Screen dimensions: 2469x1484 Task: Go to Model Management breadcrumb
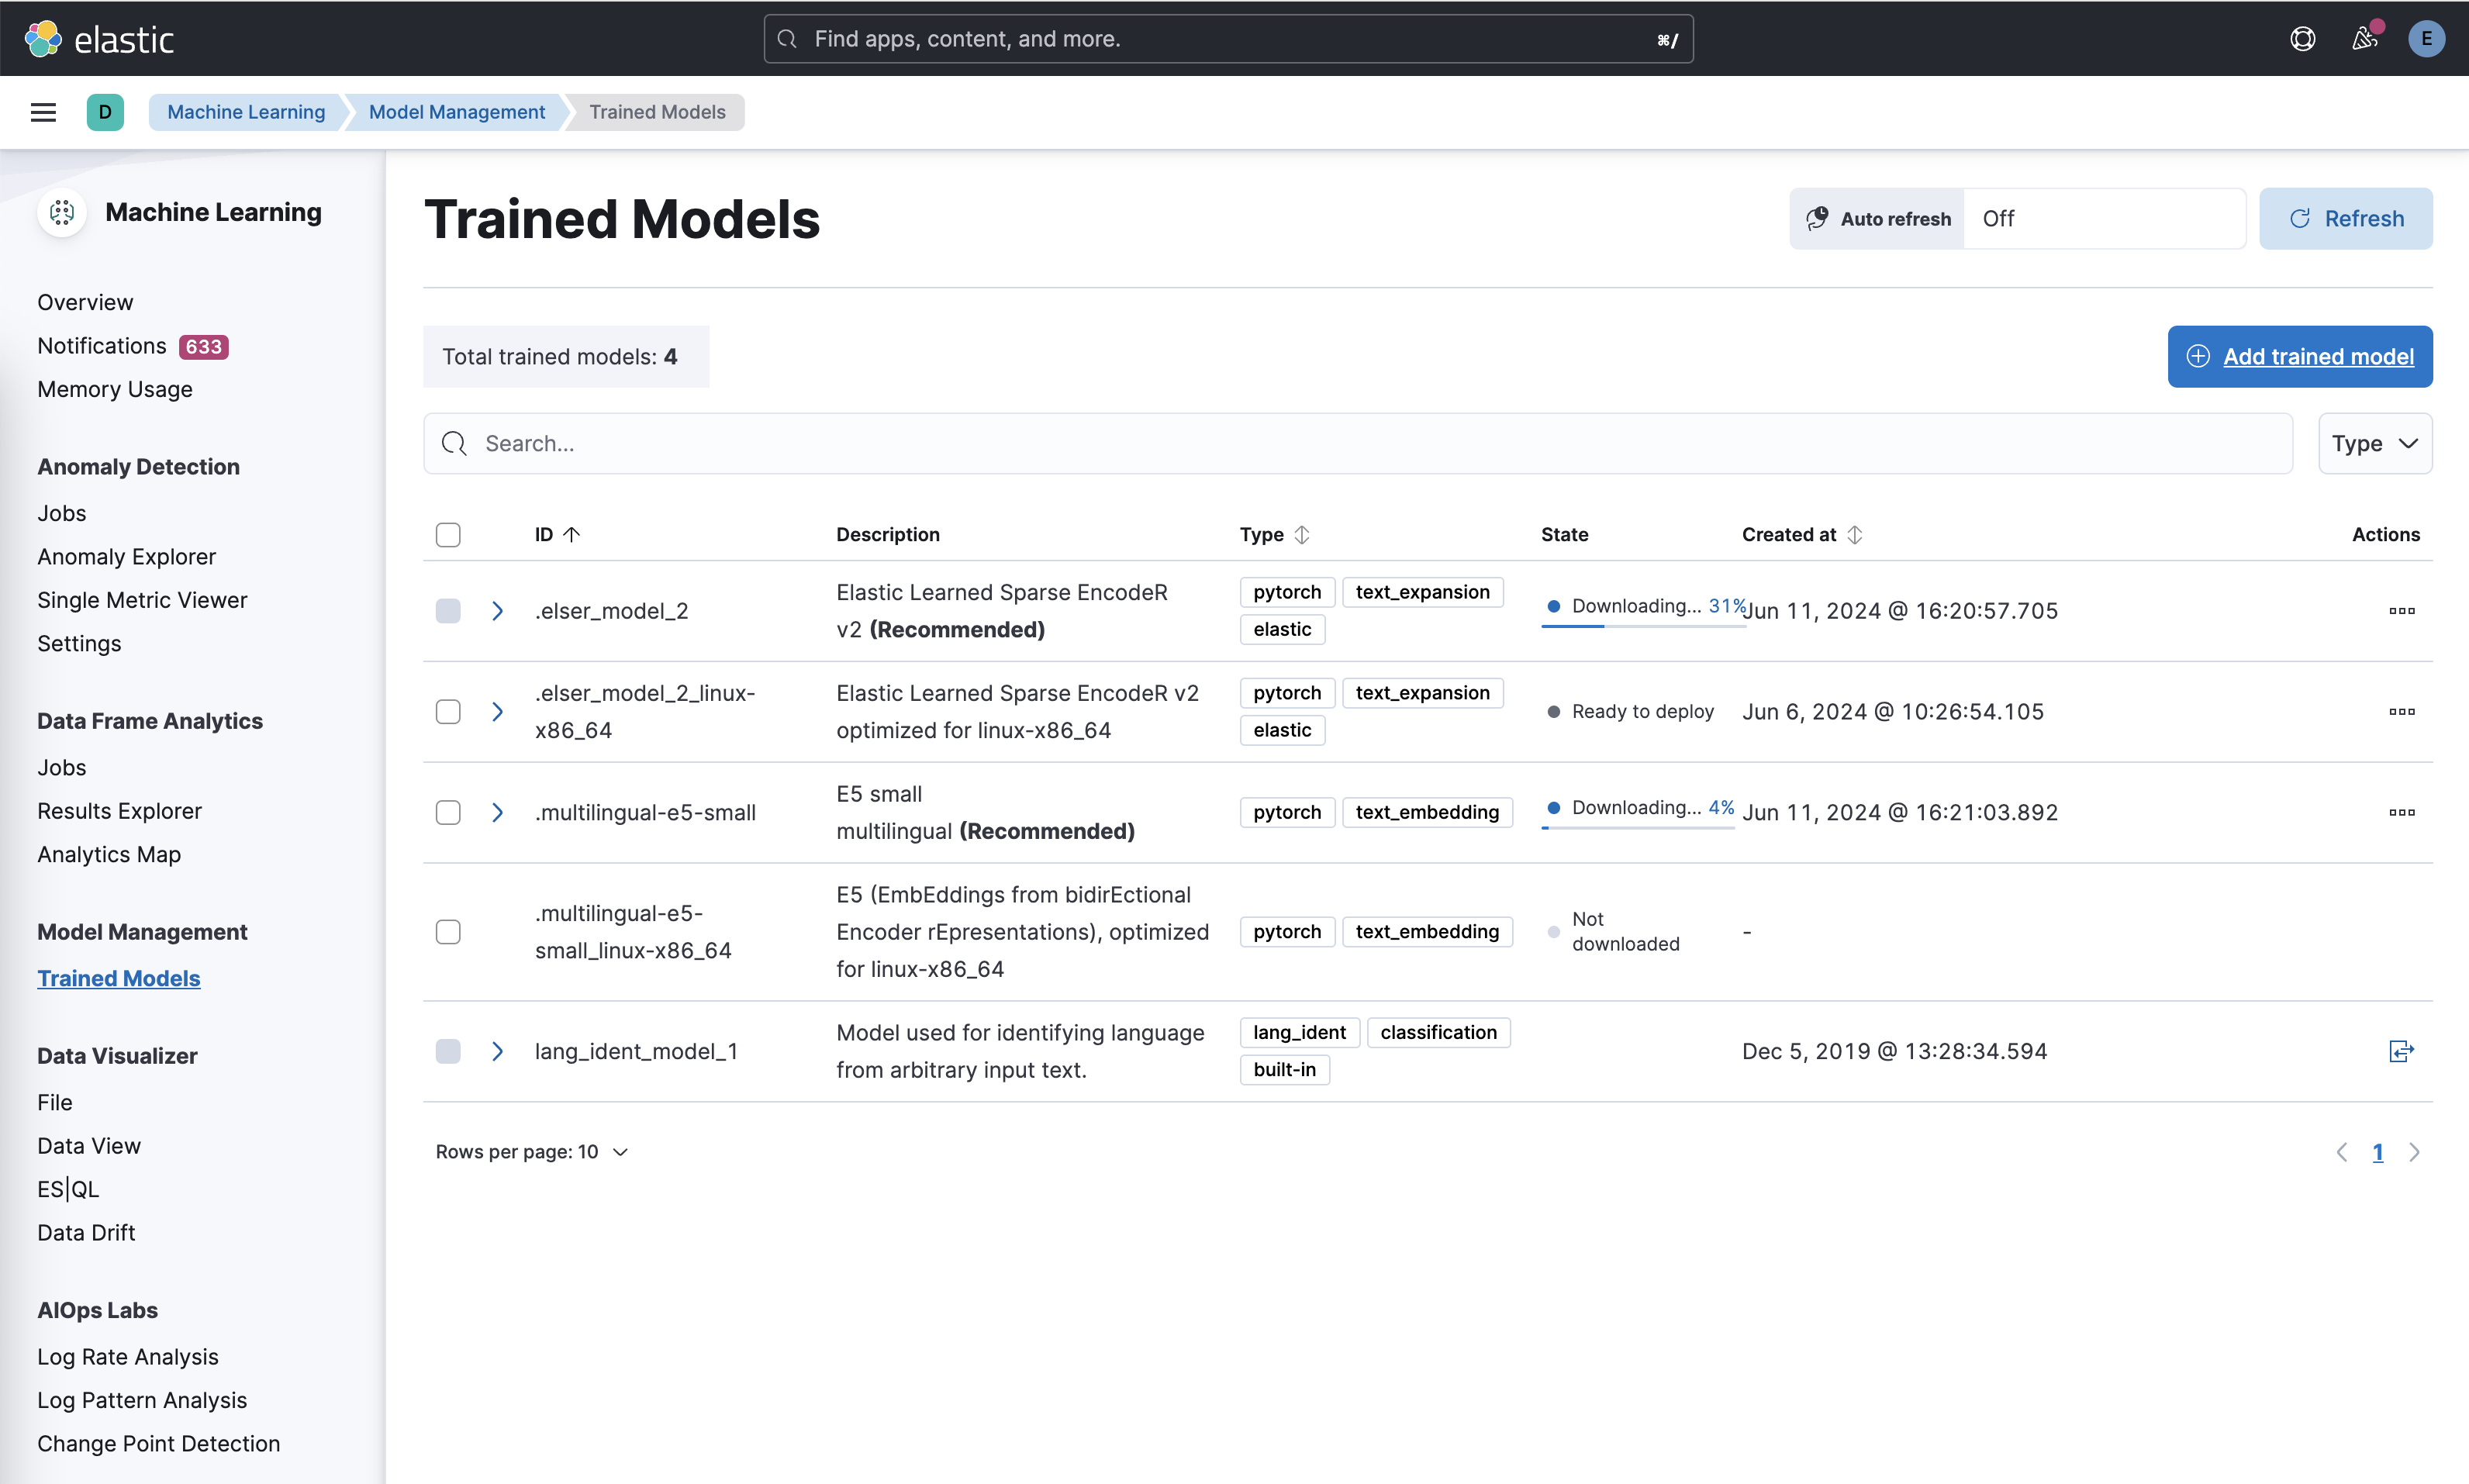click(x=457, y=112)
